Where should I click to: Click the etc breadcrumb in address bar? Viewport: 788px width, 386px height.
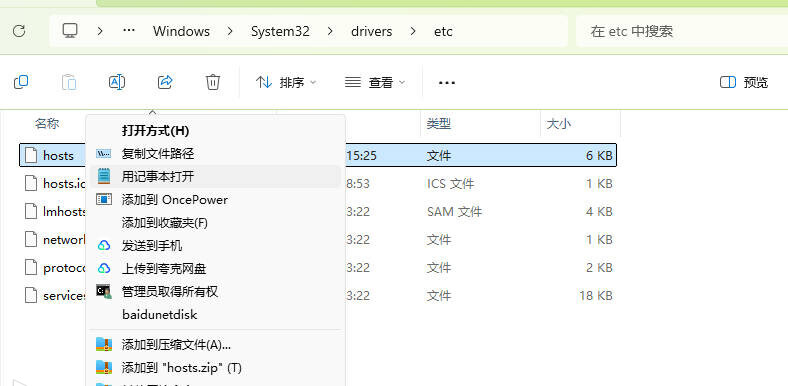(443, 31)
